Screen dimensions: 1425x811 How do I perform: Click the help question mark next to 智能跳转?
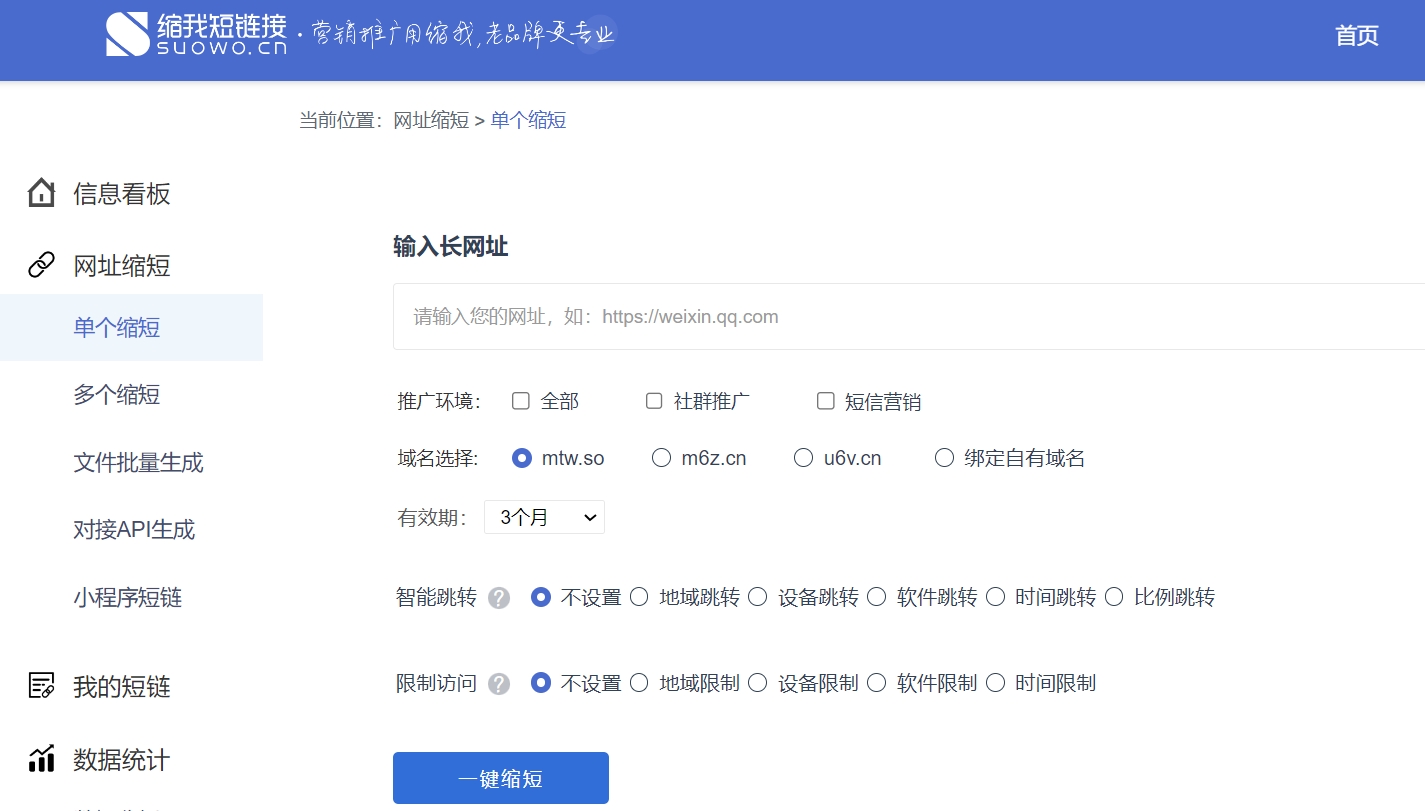coord(499,598)
